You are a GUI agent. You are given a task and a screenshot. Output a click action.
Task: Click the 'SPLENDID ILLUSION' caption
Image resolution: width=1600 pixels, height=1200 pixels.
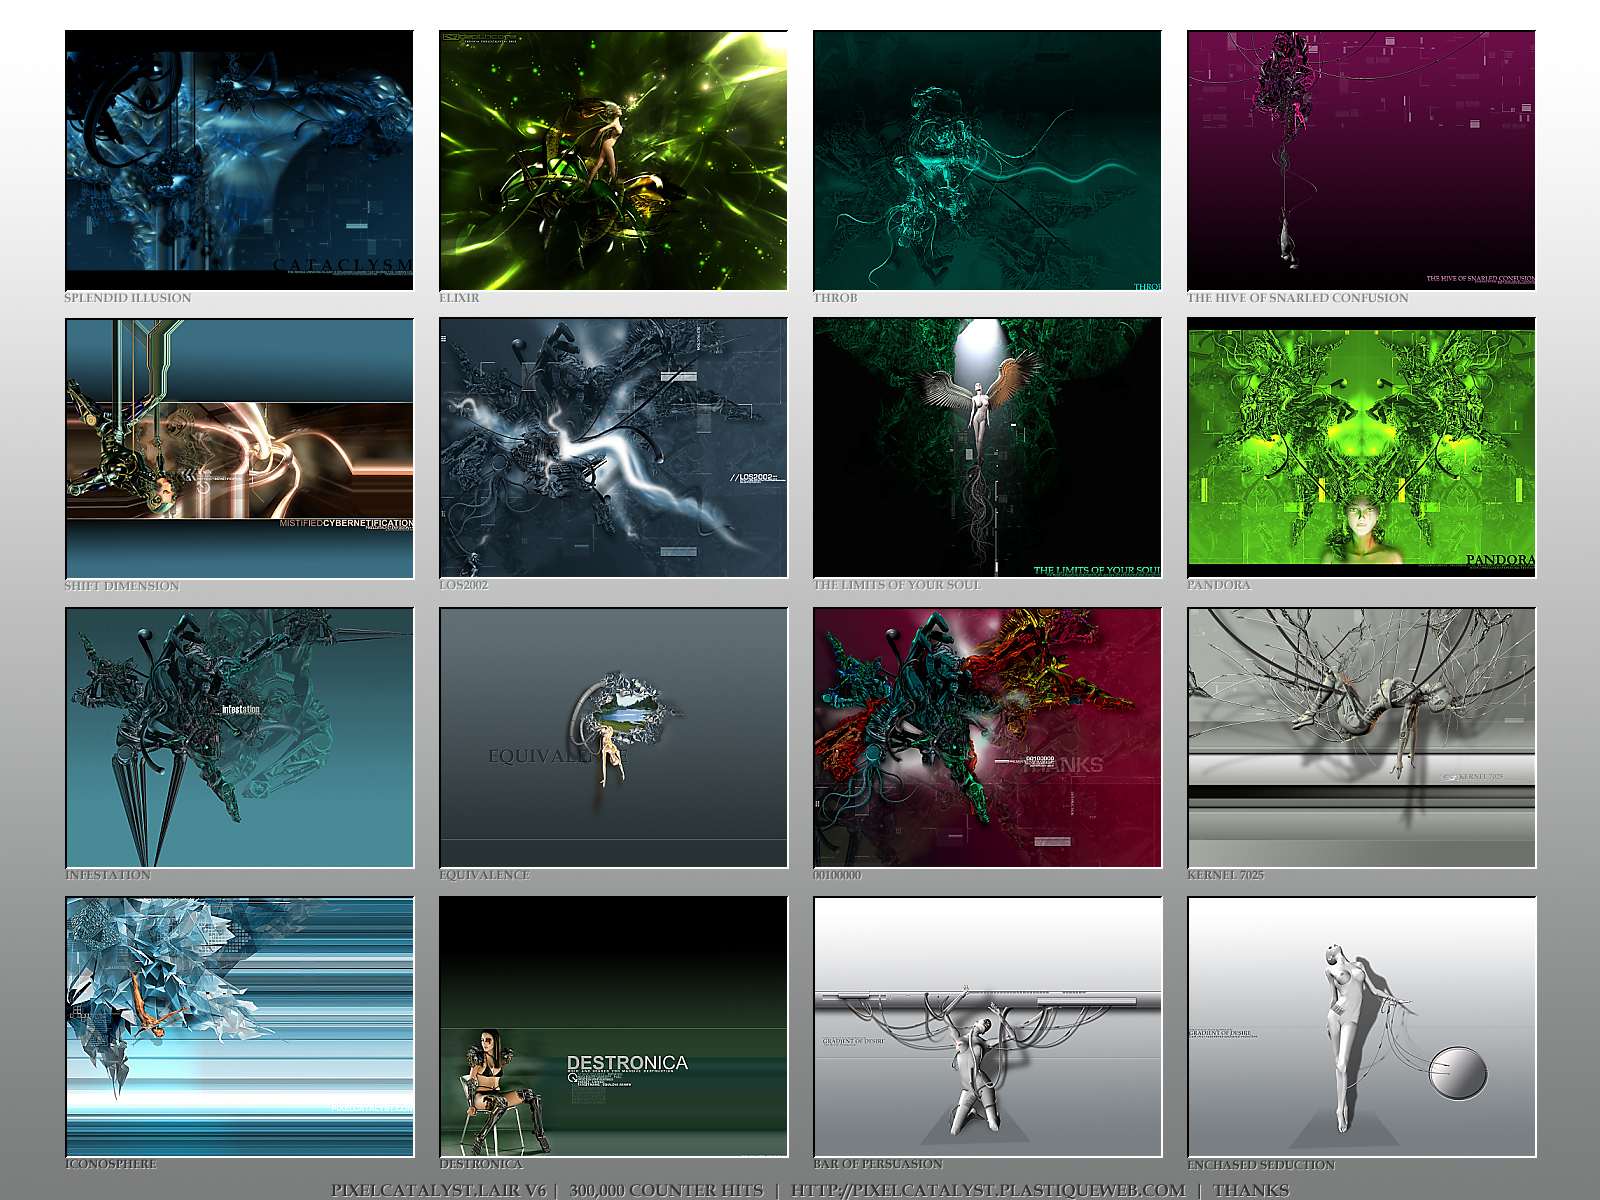(x=128, y=298)
